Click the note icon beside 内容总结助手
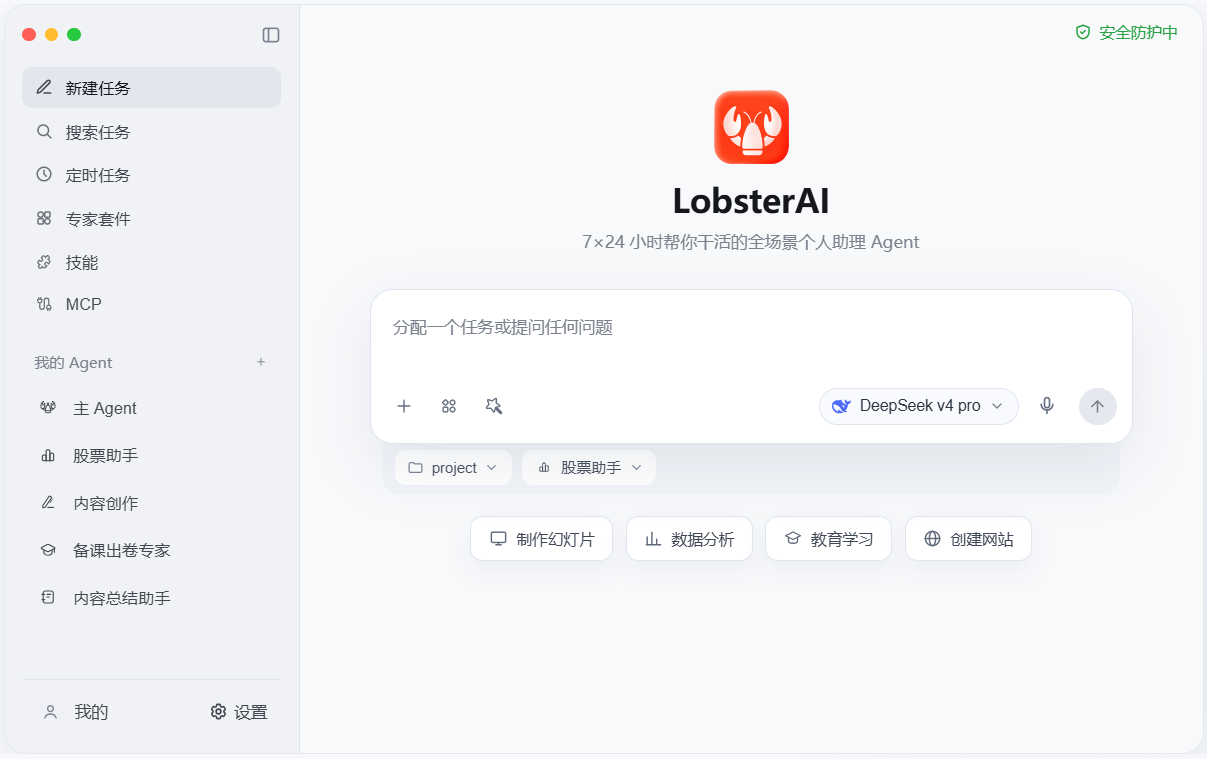The image size is (1207, 759). pyautogui.click(x=48, y=598)
